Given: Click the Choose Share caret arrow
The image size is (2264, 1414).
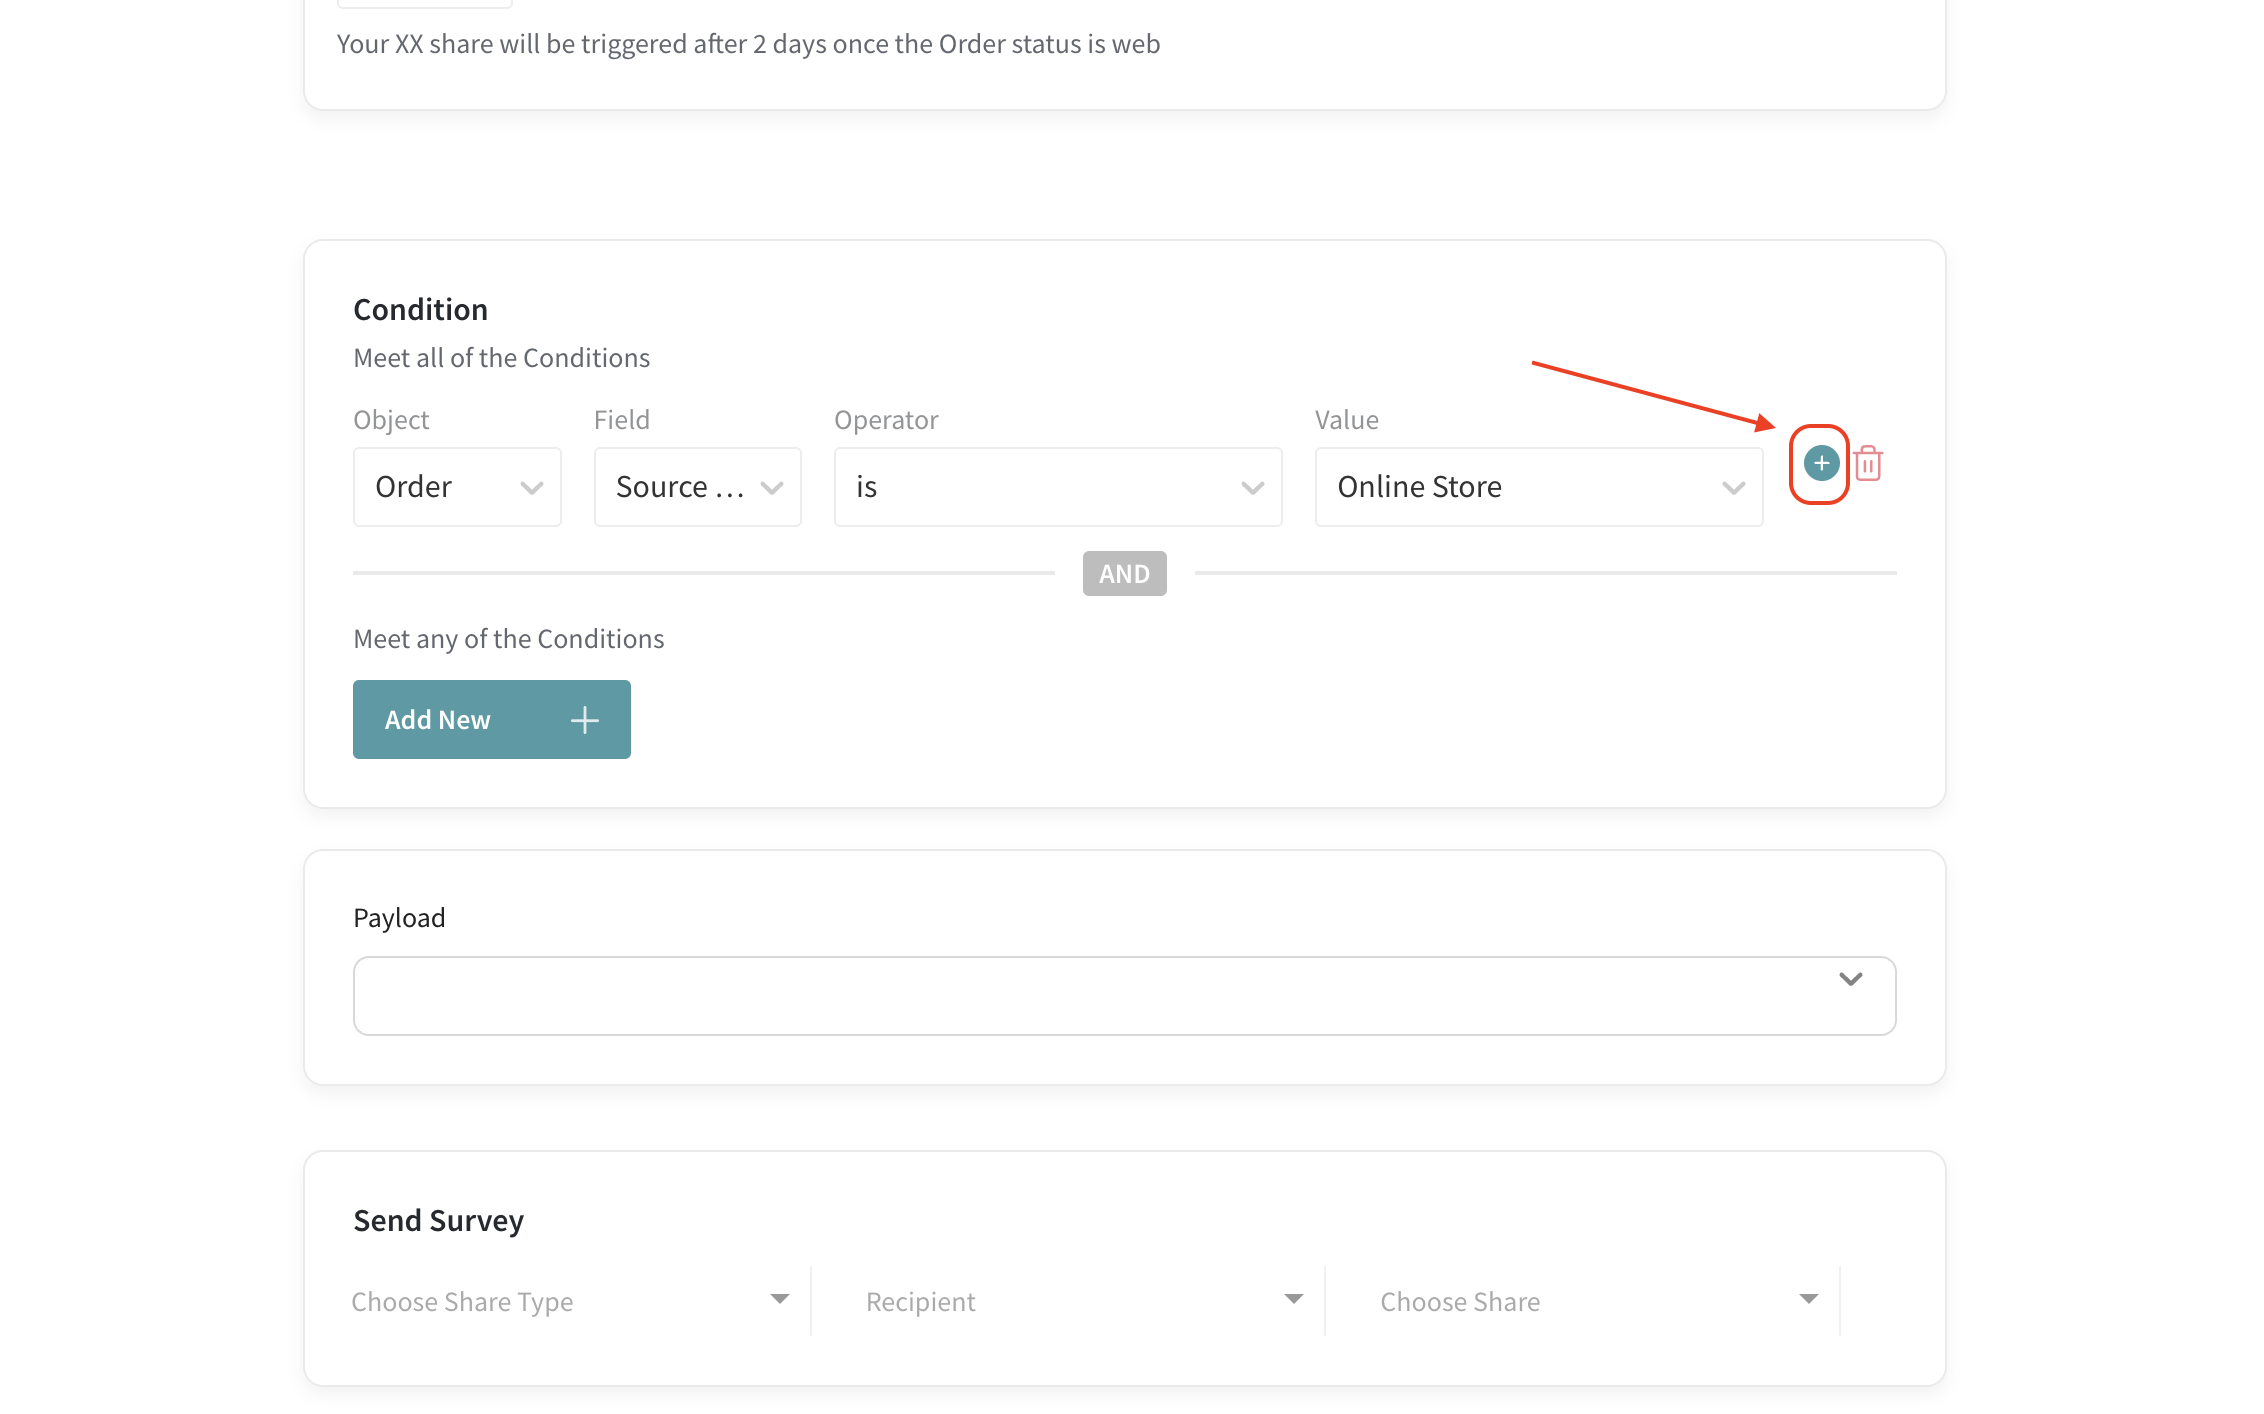Looking at the screenshot, I should tap(1808, 1299).
